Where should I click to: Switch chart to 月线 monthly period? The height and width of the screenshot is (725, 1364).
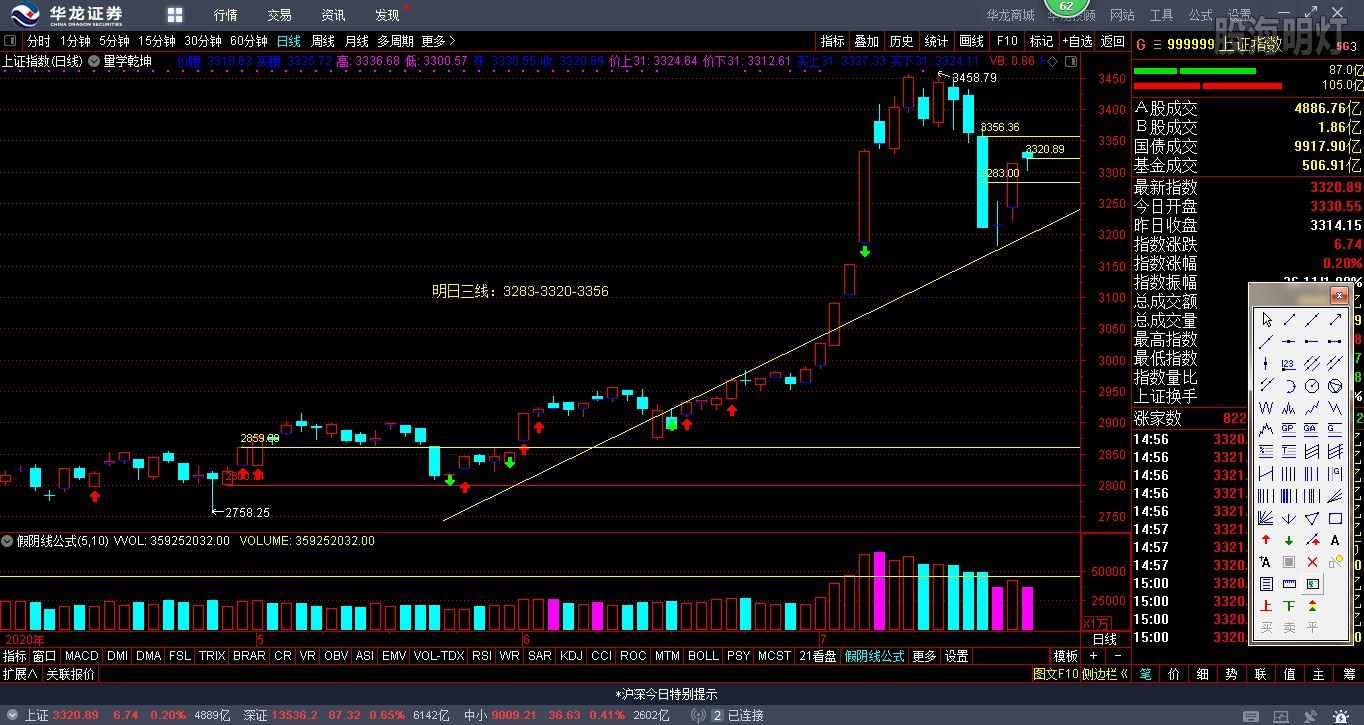tap(357, 41)
